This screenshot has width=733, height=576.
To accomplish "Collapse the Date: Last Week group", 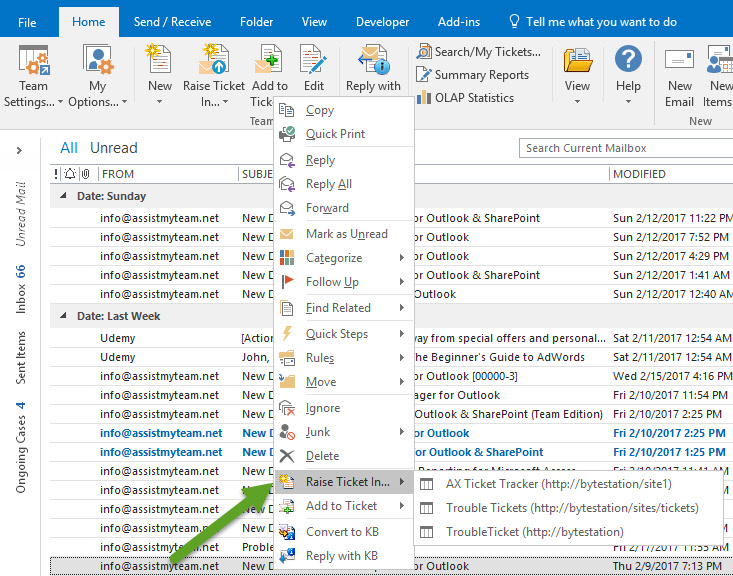I will [x=64, y=316].
